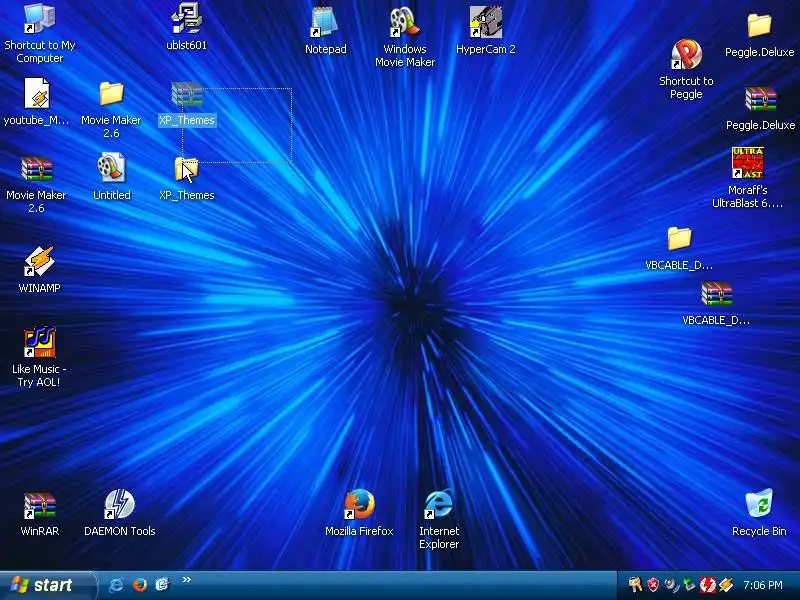
Task: Select the Mozilla Firefox desktop shortcut
Action: point(359,504)
